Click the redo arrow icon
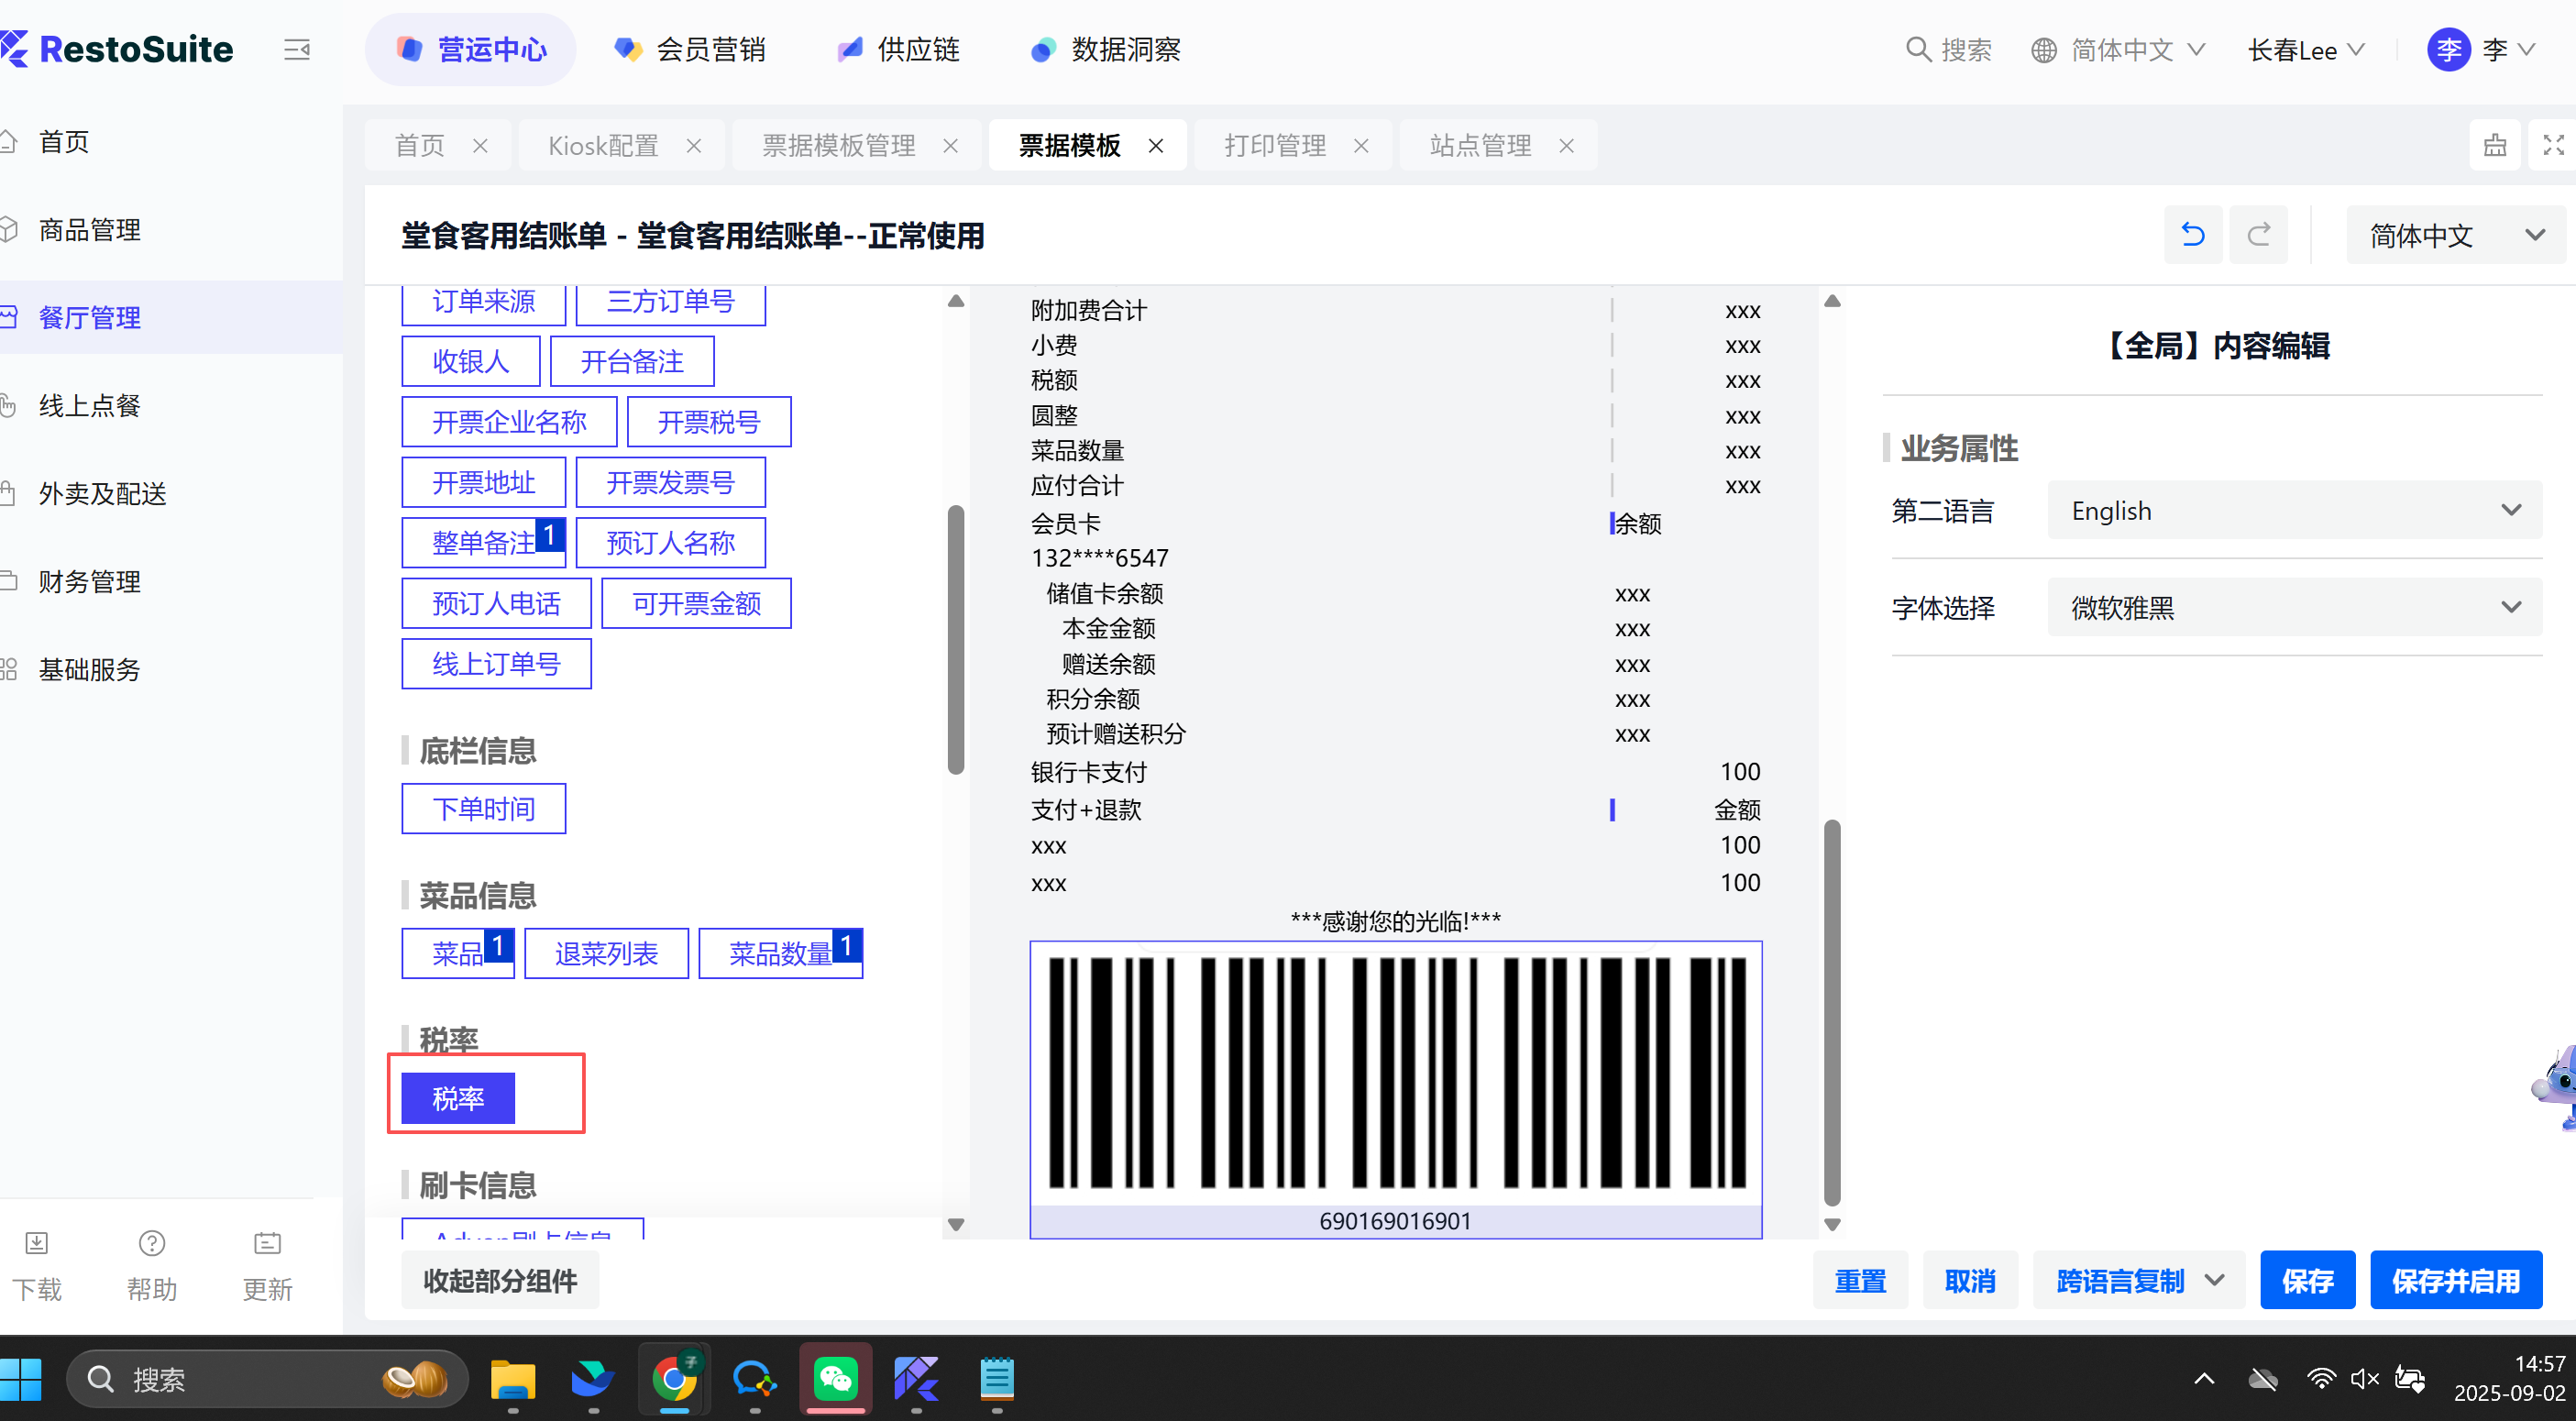 (2258, 235)
